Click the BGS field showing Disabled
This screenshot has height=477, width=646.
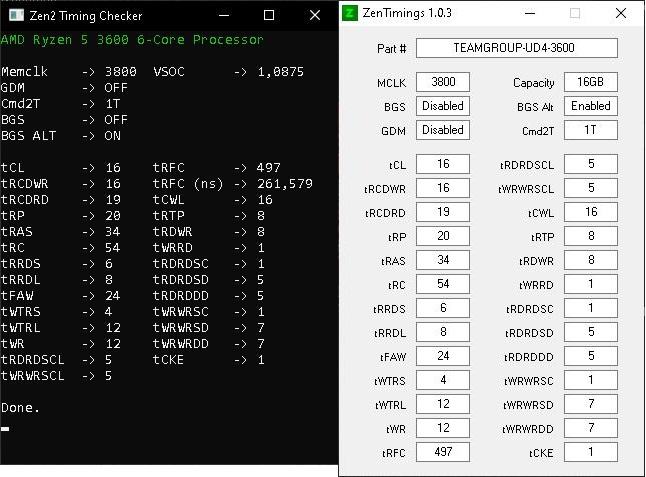point(443,106)
